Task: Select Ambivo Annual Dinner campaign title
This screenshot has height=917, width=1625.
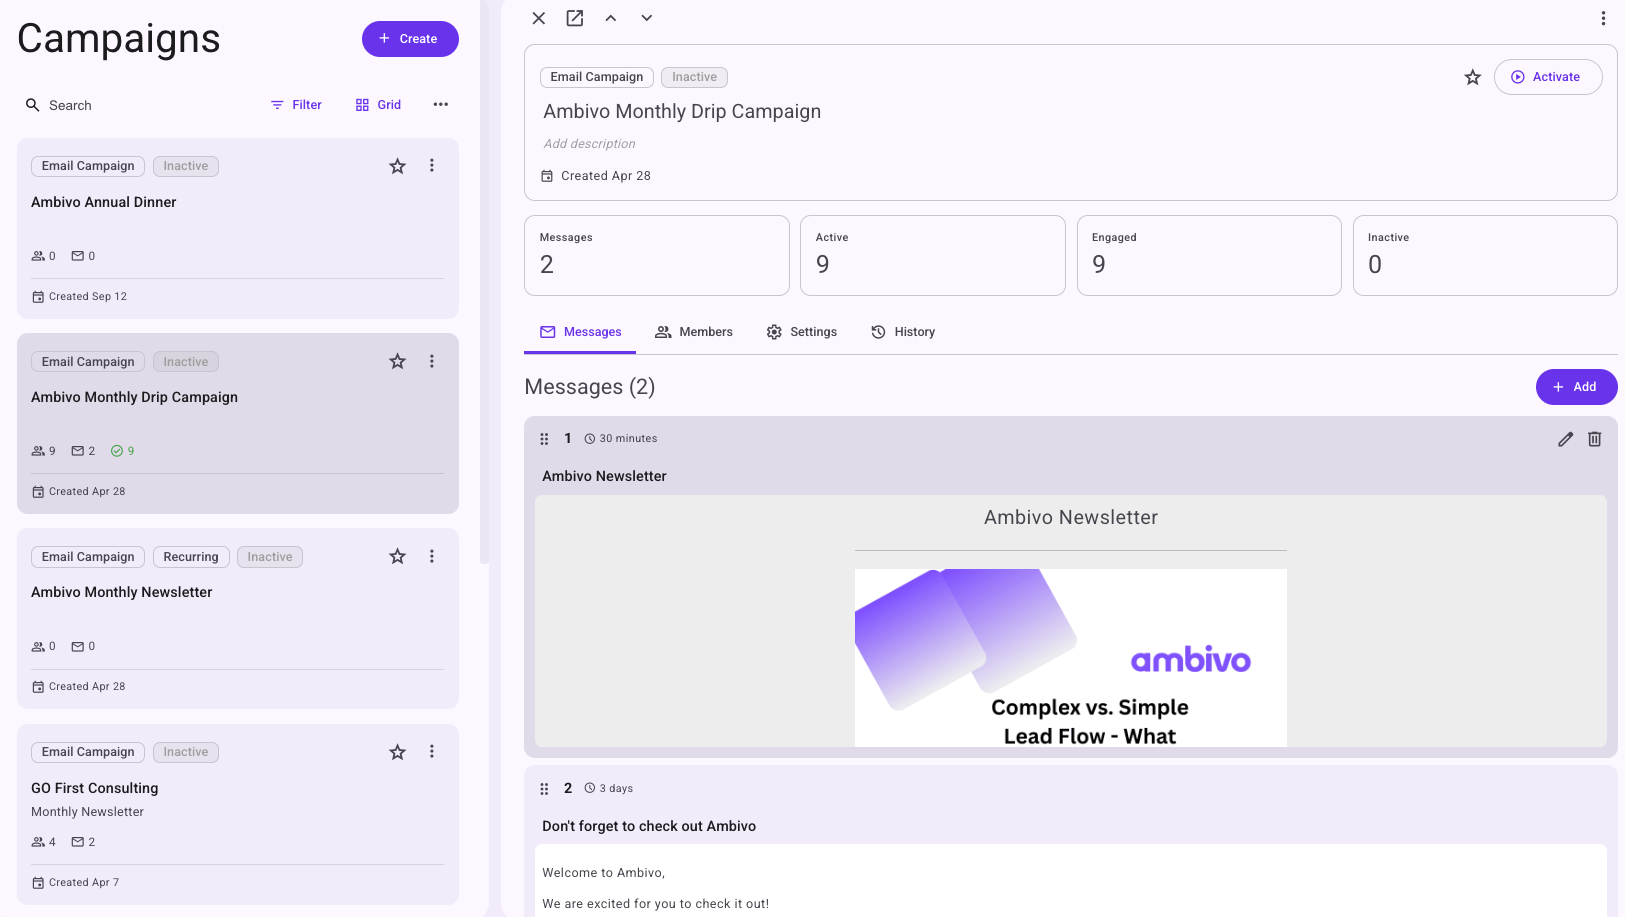Action: [104, 202]
